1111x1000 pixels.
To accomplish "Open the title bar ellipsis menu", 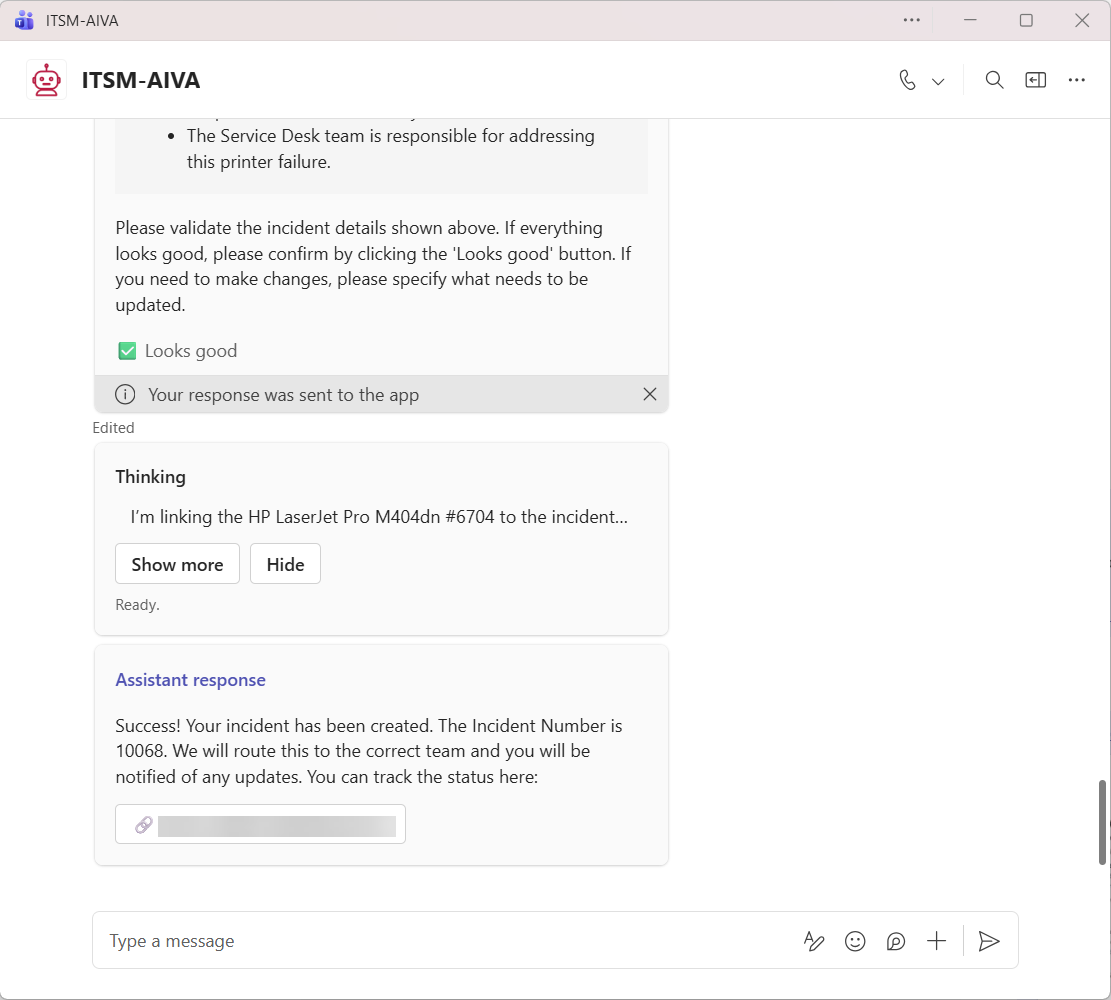I will pos(911,20).
